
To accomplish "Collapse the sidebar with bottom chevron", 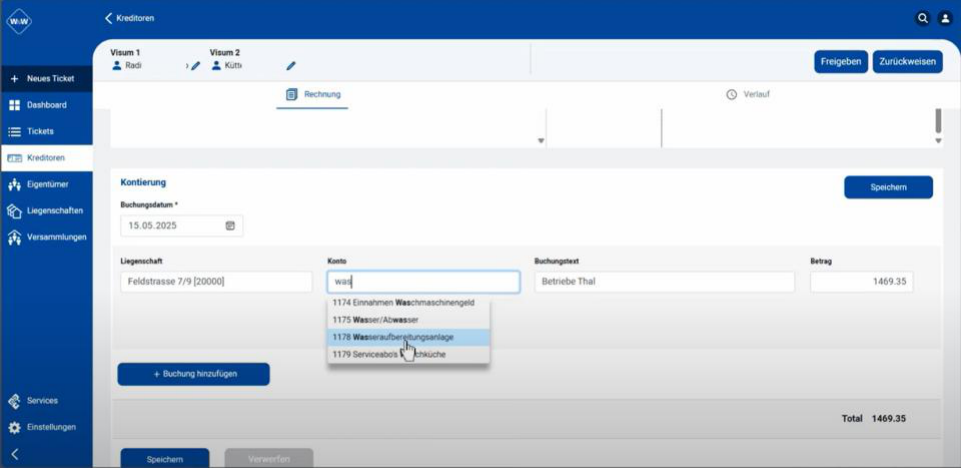I will 15,454.
